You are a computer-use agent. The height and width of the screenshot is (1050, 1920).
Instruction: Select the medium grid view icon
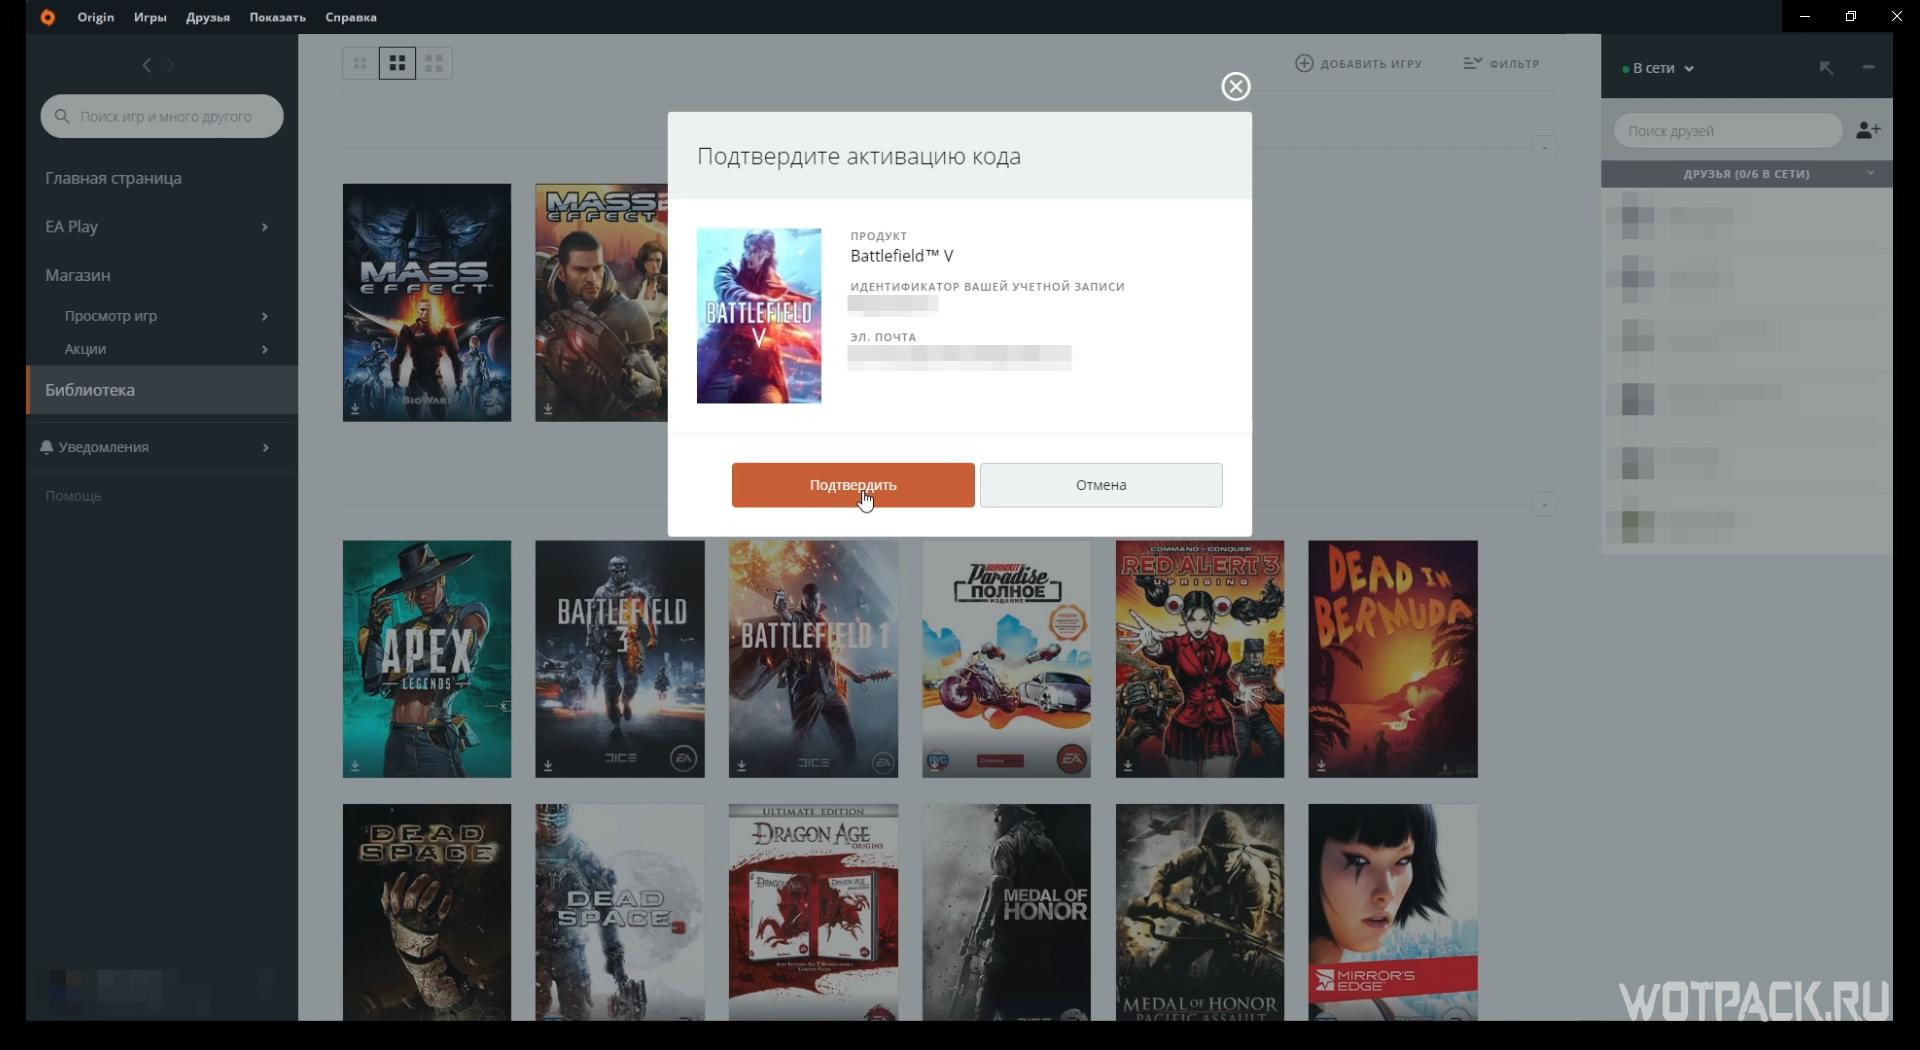(x=397, y=63)
